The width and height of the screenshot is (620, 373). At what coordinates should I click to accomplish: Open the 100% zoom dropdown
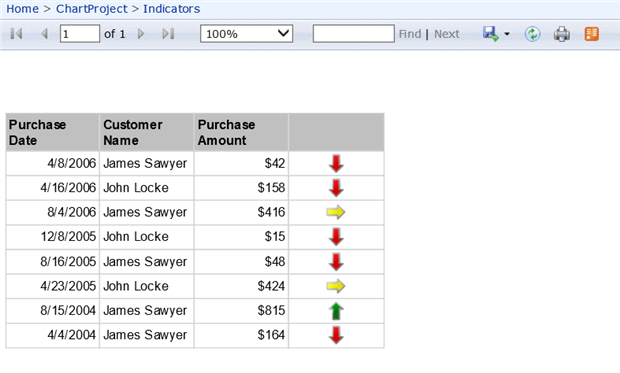coord(246,34)
